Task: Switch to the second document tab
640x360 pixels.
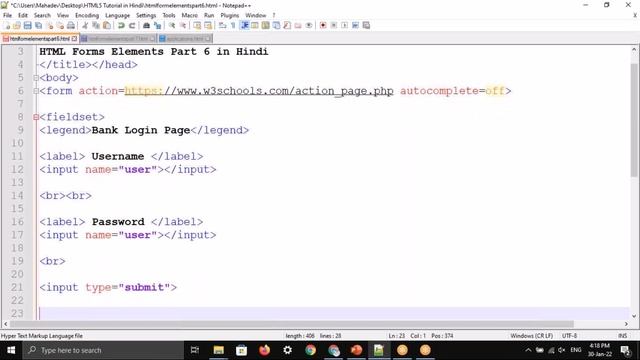Action: (118, 39)
